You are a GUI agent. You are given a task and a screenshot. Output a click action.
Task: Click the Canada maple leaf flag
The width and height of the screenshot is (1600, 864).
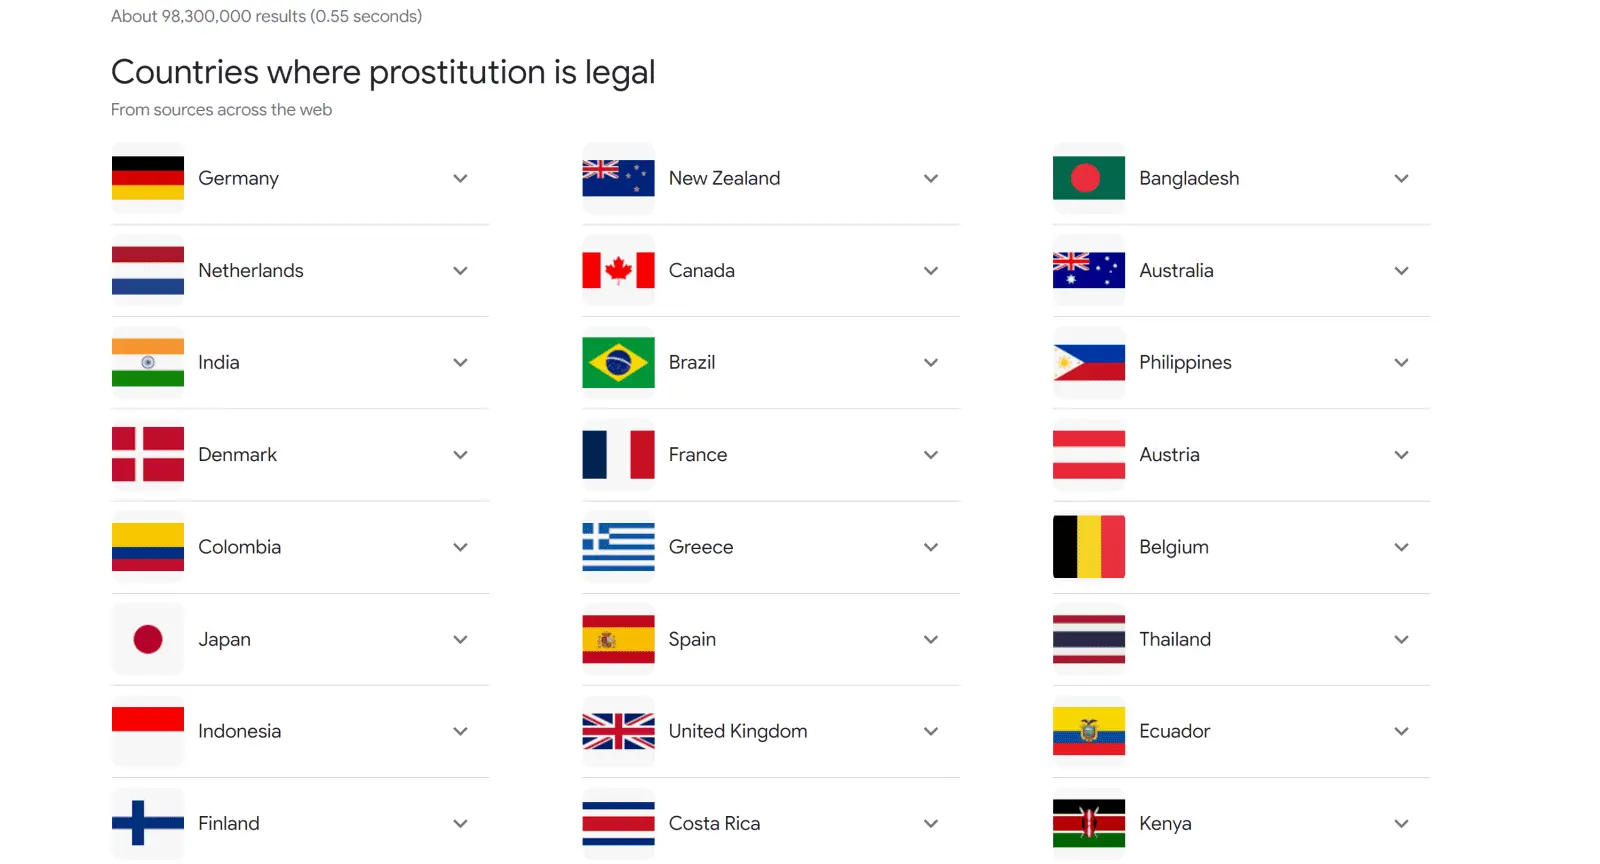point(618,270)
